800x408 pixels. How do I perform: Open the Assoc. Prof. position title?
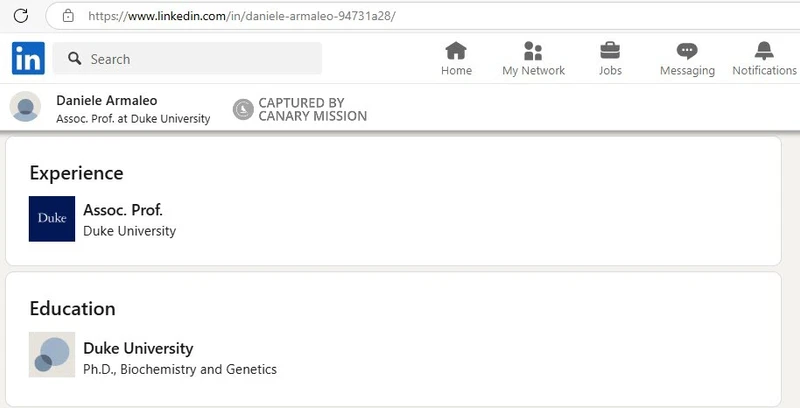pyautogui.click(x=123, y=210)
